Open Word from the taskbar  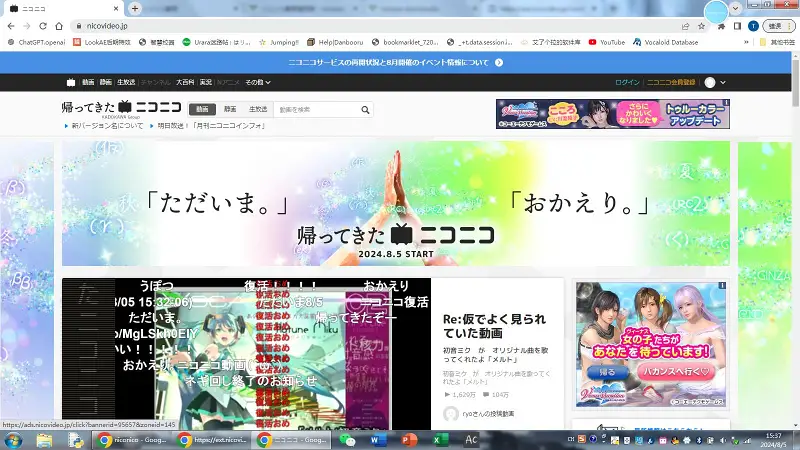click(378, 440)
